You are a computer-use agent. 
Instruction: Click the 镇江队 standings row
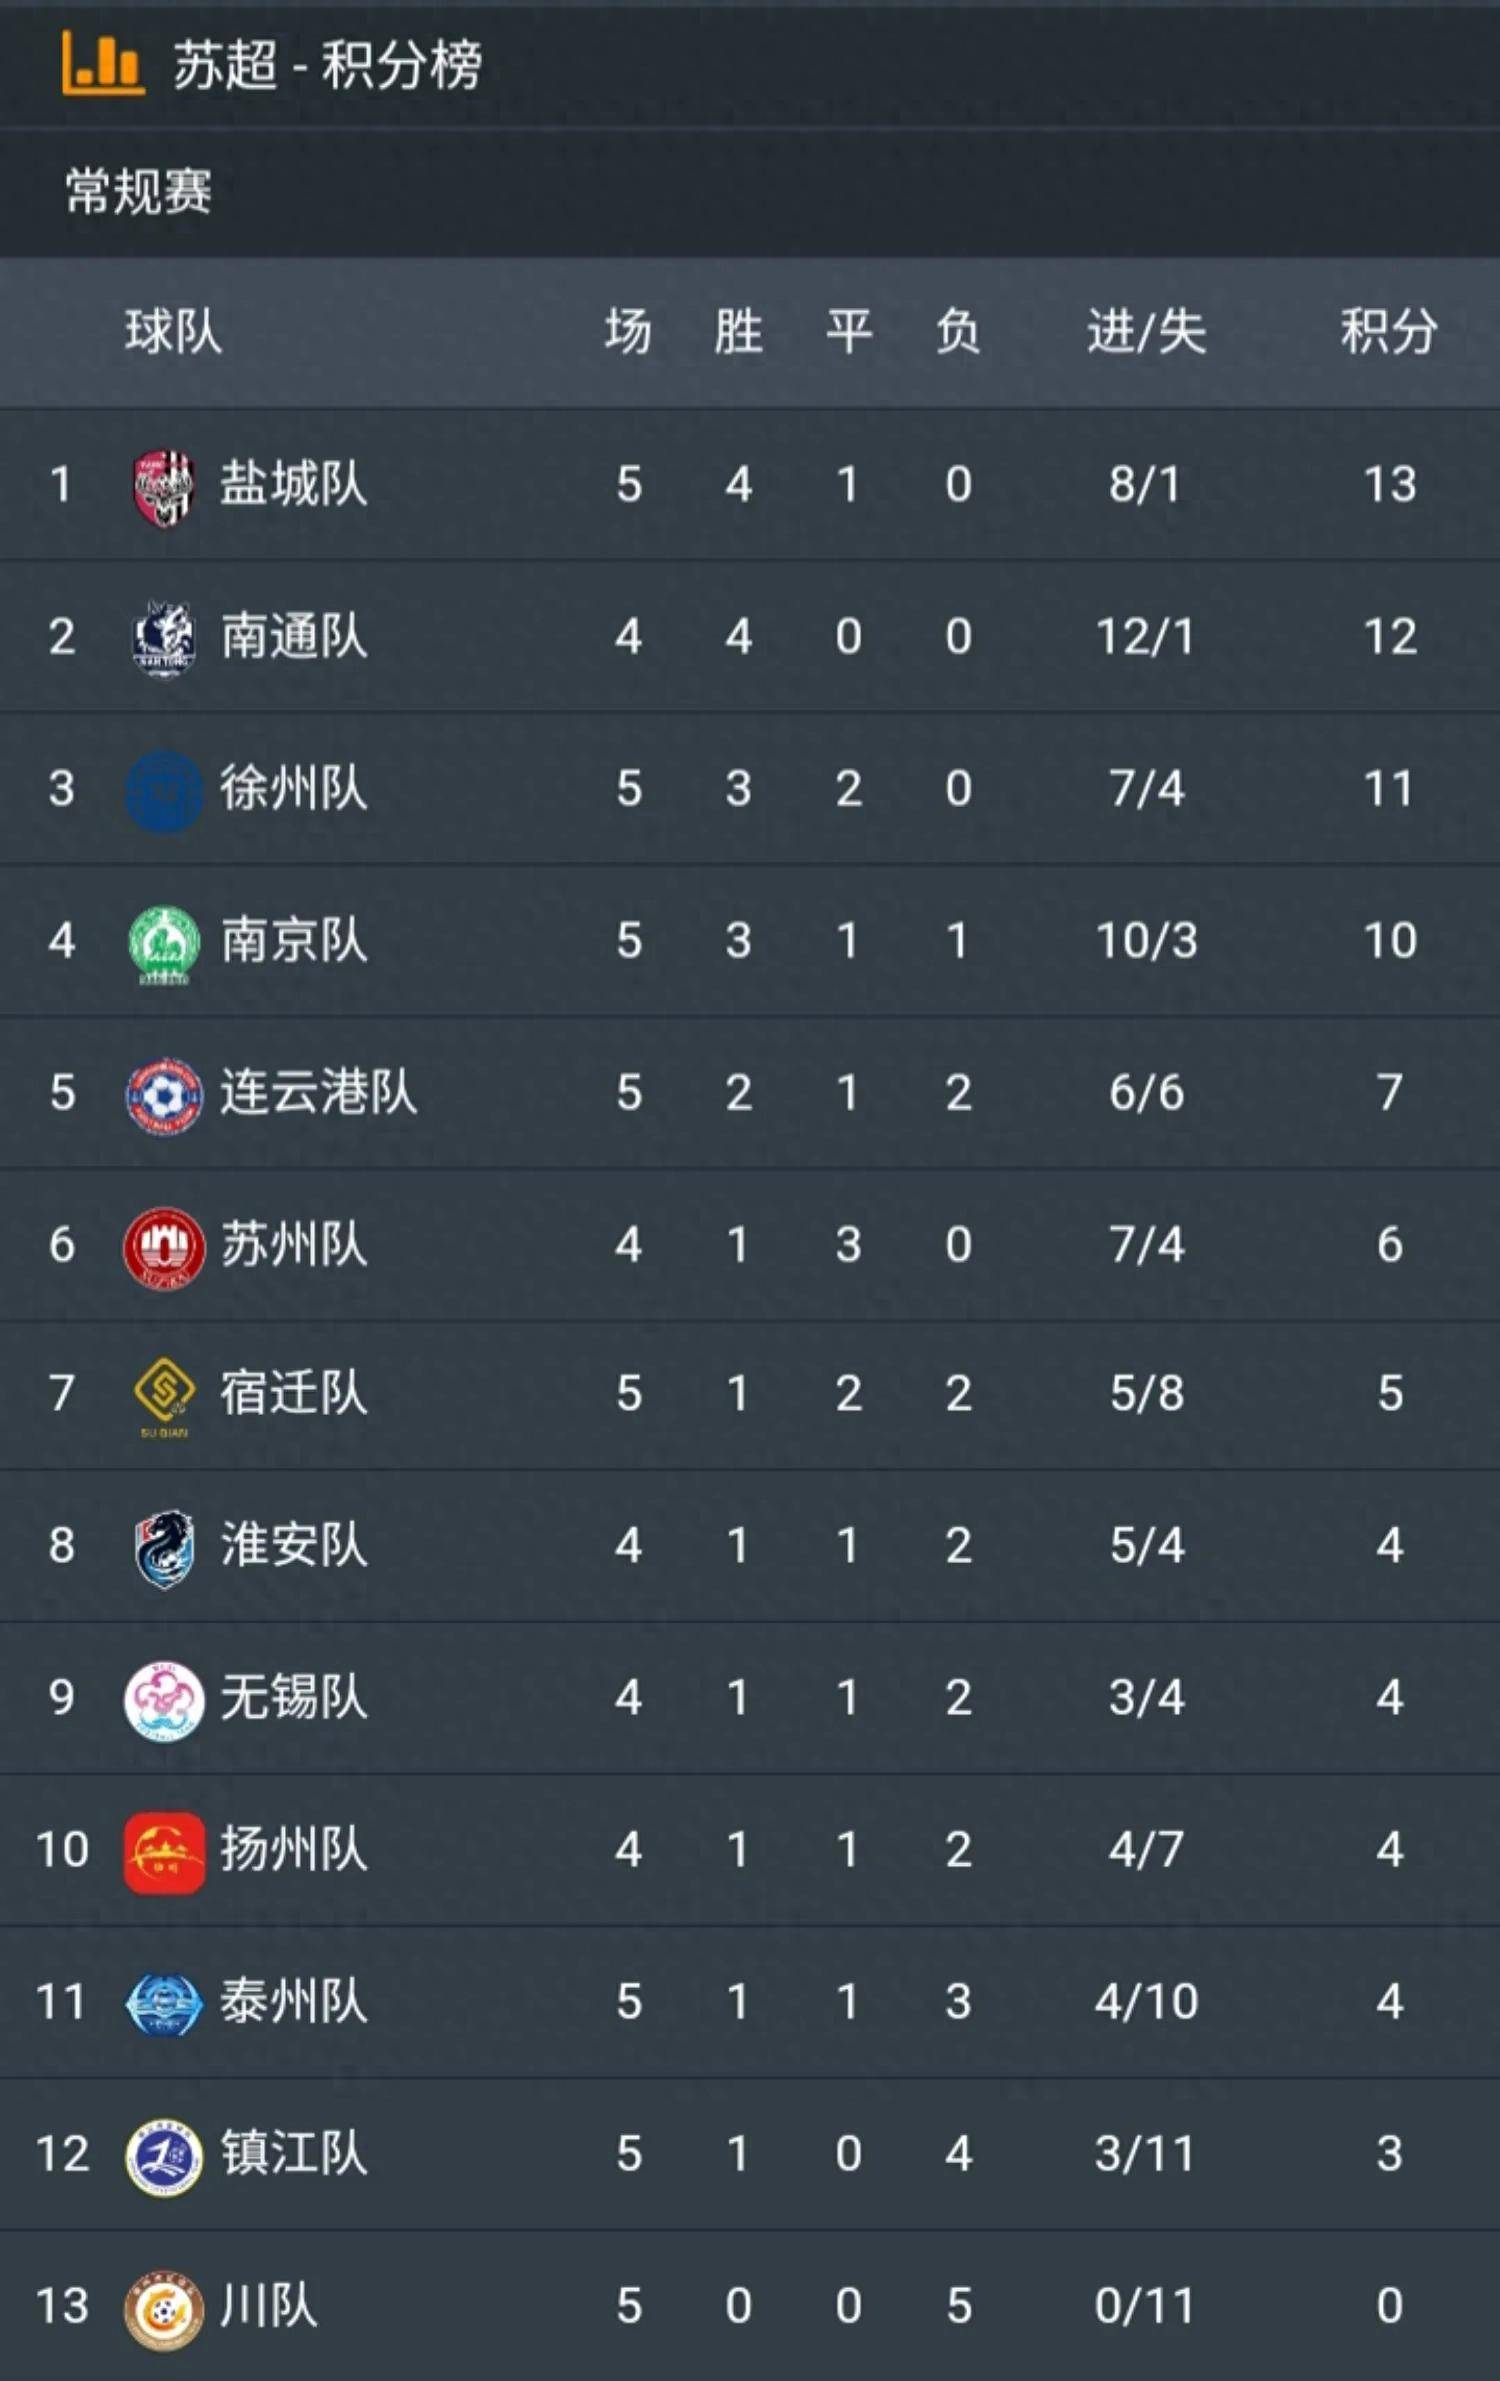point(750,2157)
